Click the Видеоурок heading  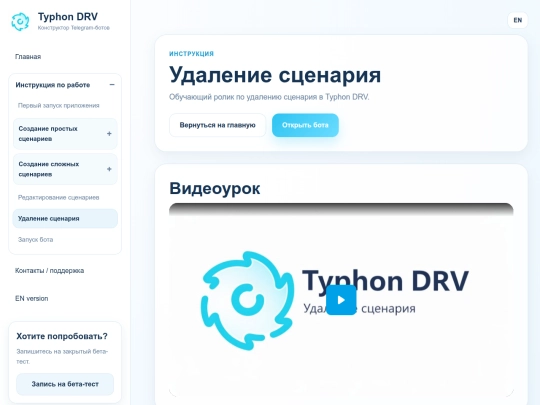(x=215, y=188)
